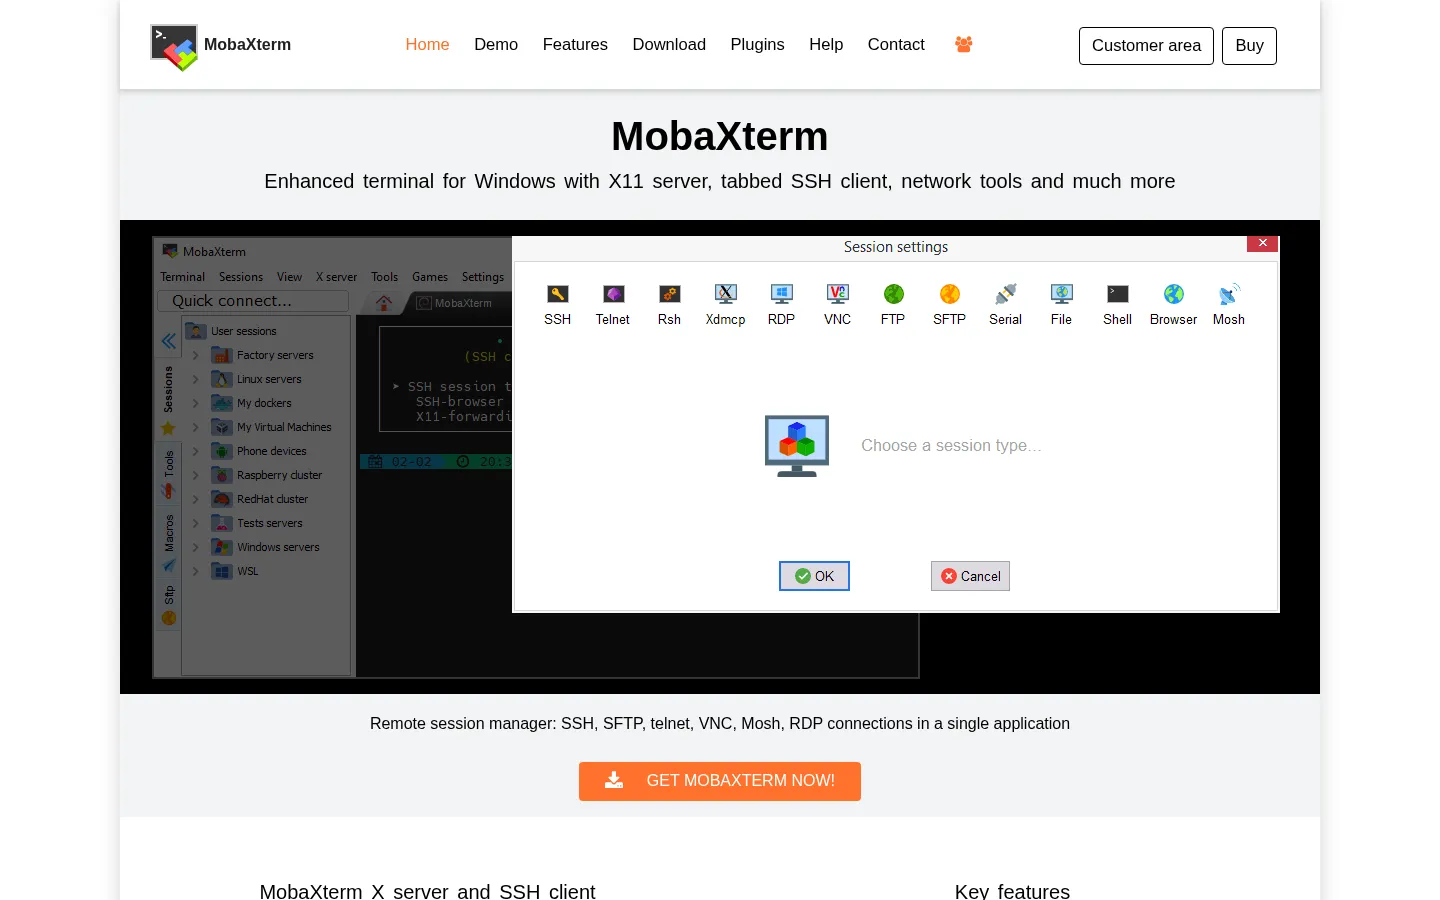Choose the Telnet session icon

[613, 294]
